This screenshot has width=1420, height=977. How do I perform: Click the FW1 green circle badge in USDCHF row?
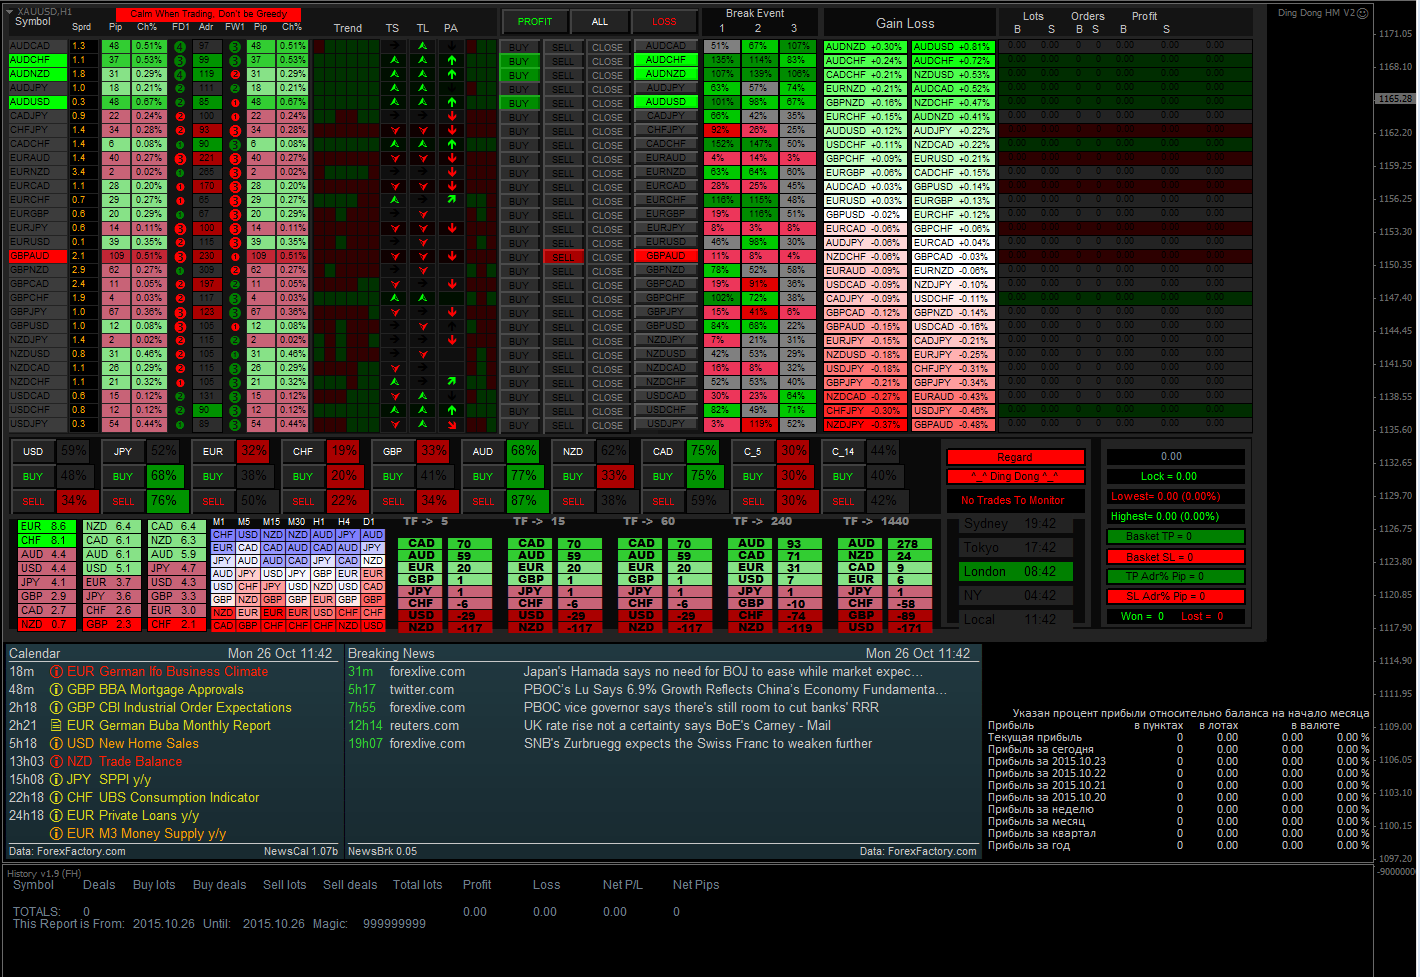click(235, 410)
